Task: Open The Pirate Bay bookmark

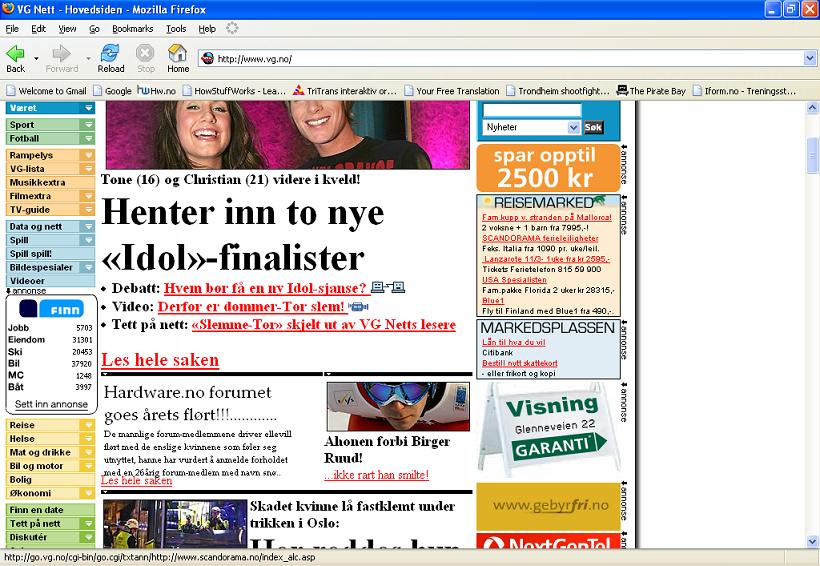Action: point(651,91)
